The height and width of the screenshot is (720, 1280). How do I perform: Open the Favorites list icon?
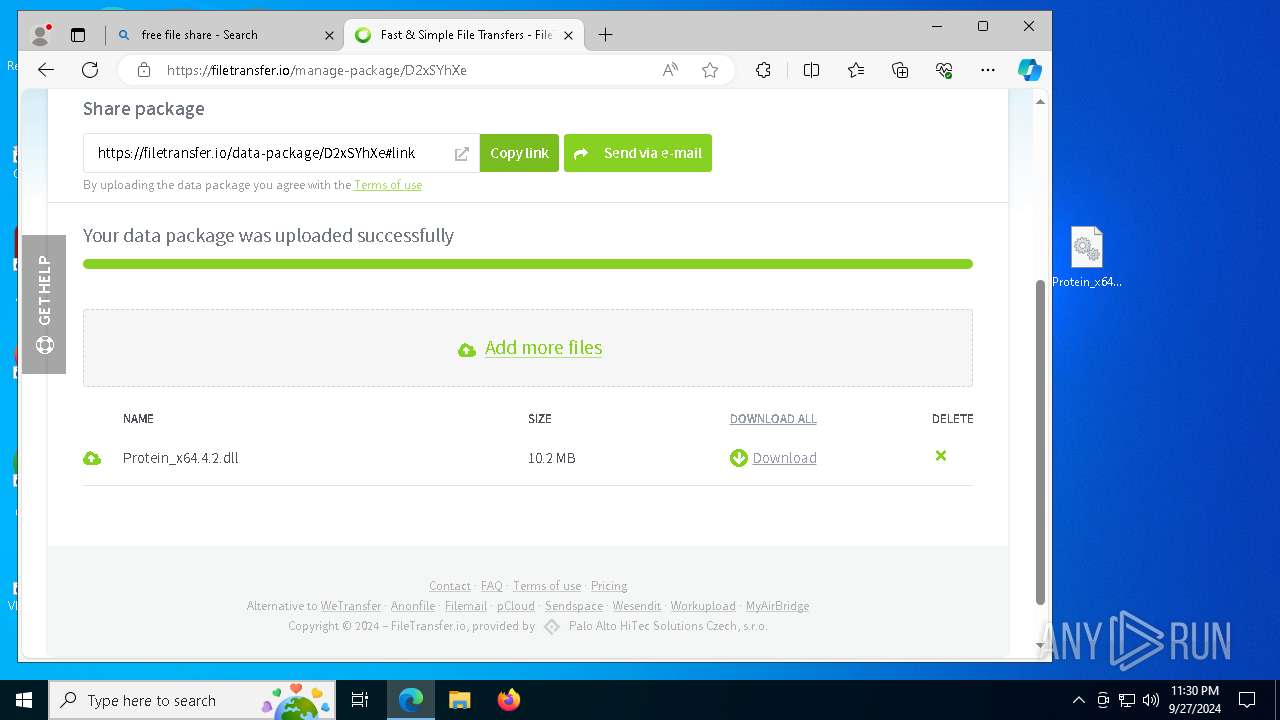856,70
